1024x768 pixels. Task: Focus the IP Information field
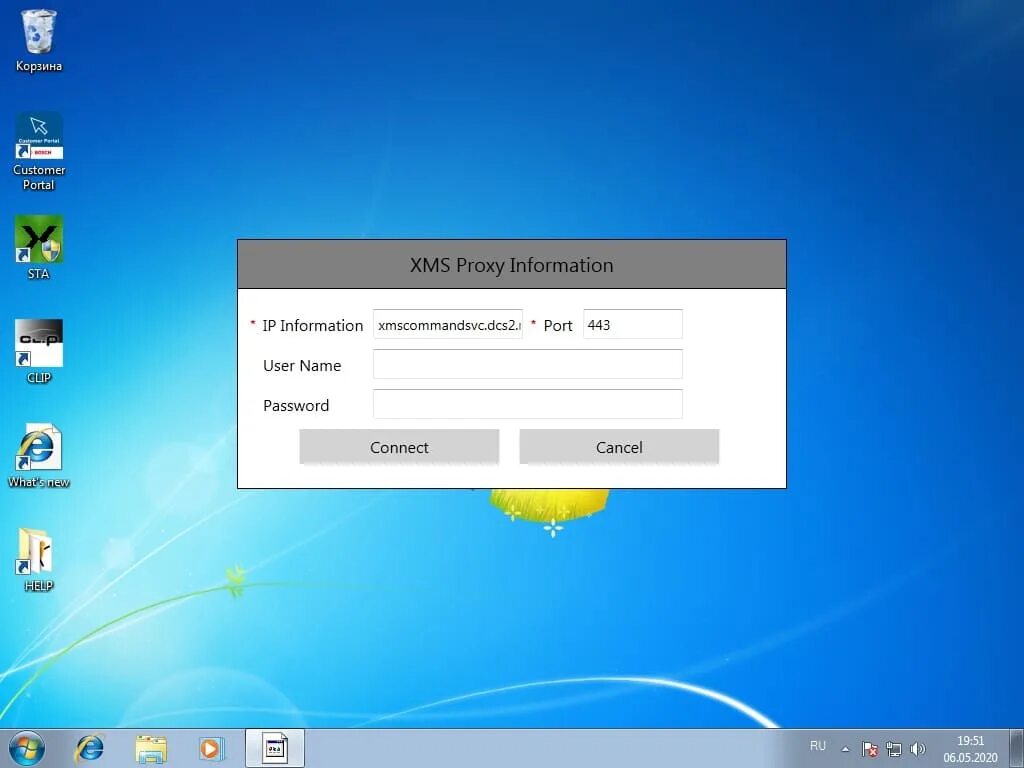[x=448, y=325]
